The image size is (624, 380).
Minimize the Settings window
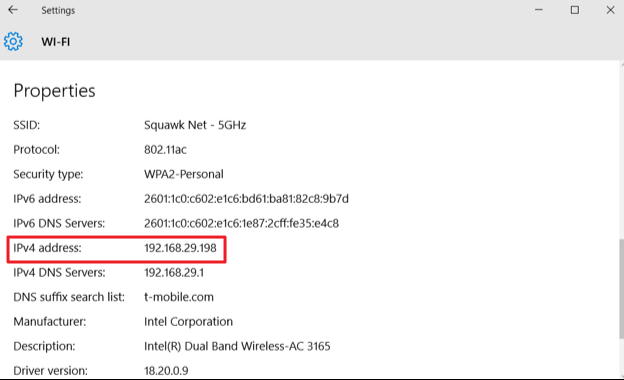pyautogui.click(x=539, y=10)
